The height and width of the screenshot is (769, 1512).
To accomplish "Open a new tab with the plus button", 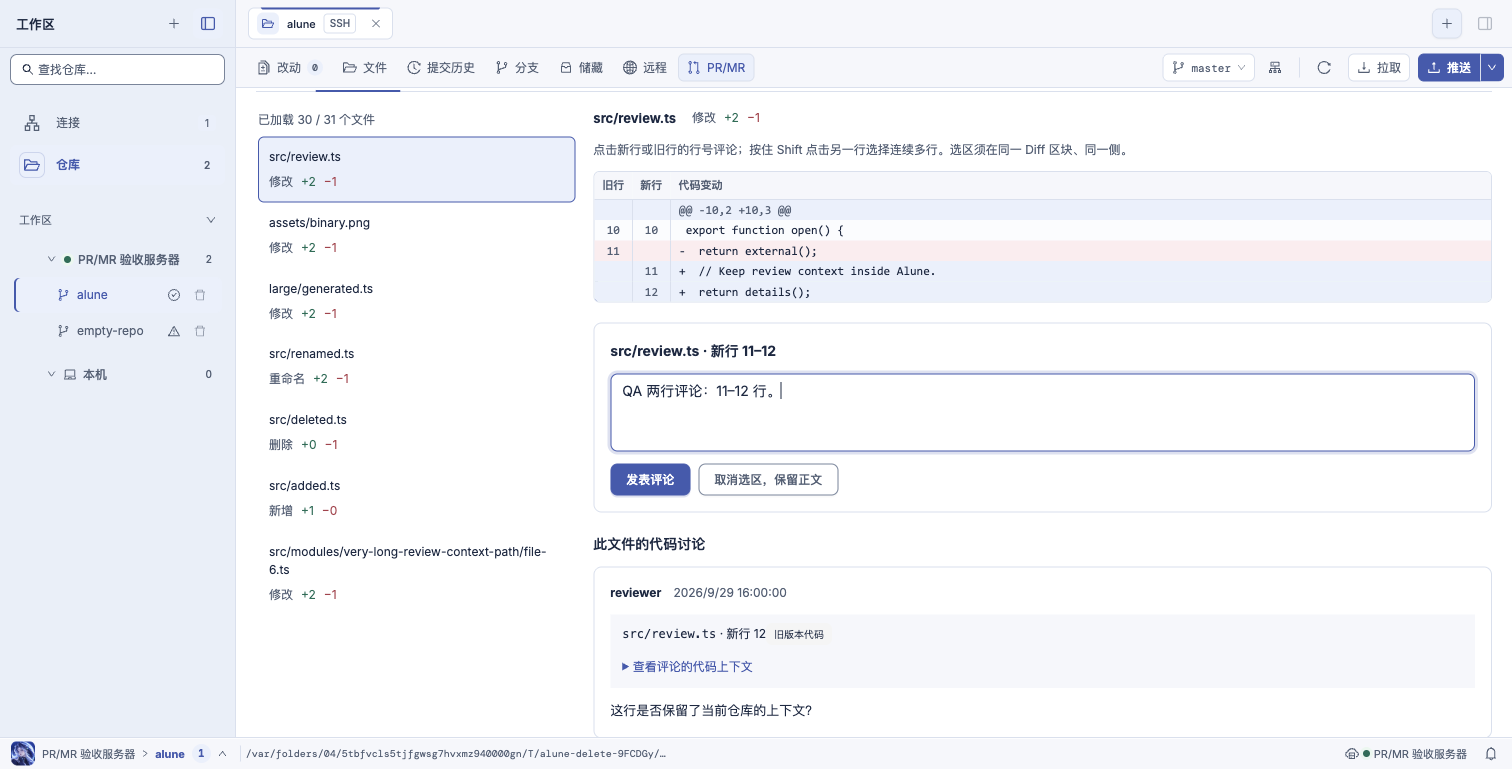I will (1447, 24).
